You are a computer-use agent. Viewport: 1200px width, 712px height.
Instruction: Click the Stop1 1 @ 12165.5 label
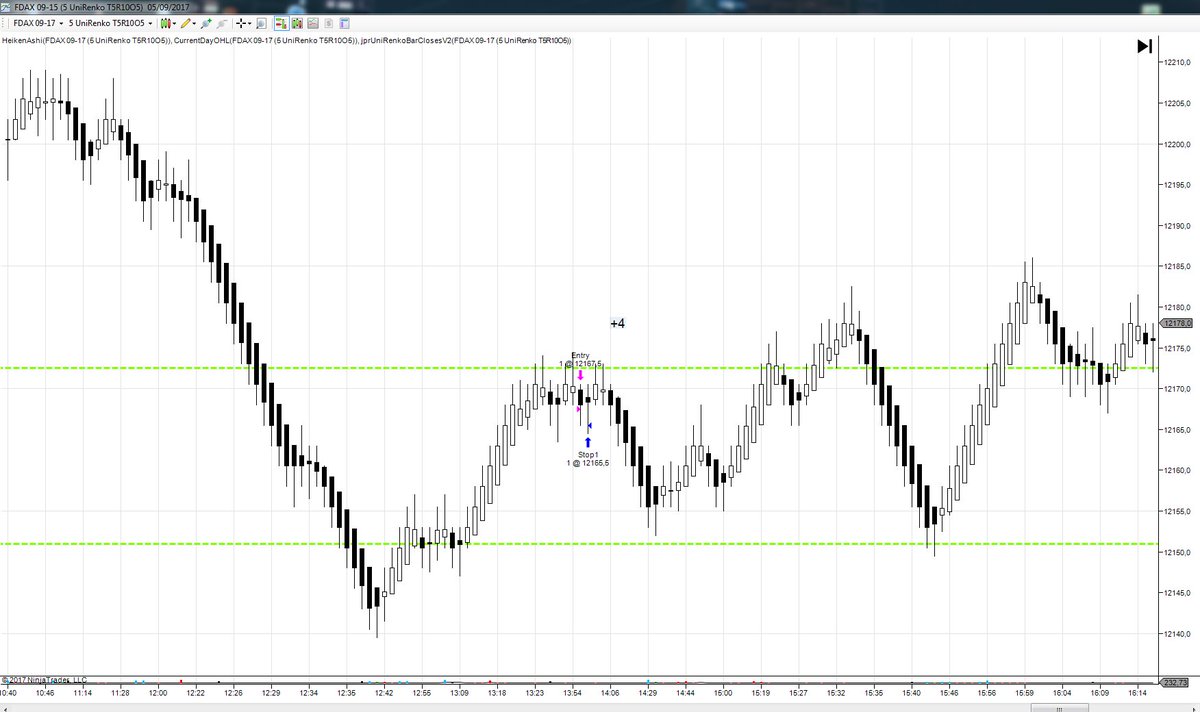coord(588,459)
